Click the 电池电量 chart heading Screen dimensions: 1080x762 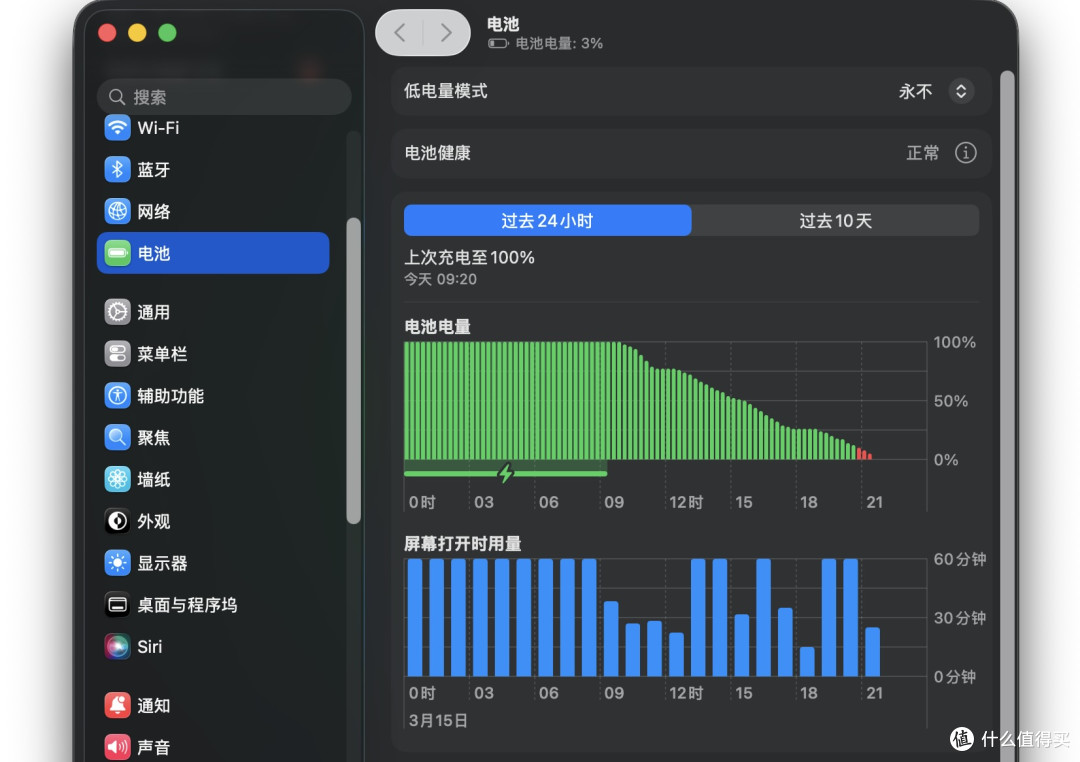coord(437,327)
